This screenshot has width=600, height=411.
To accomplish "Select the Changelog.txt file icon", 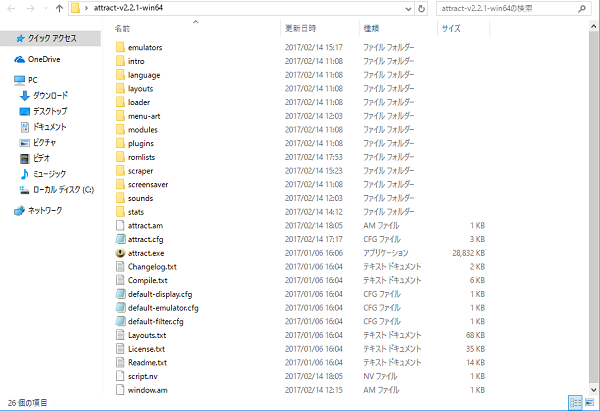I will pyautogui.click(x=120, y=266).
